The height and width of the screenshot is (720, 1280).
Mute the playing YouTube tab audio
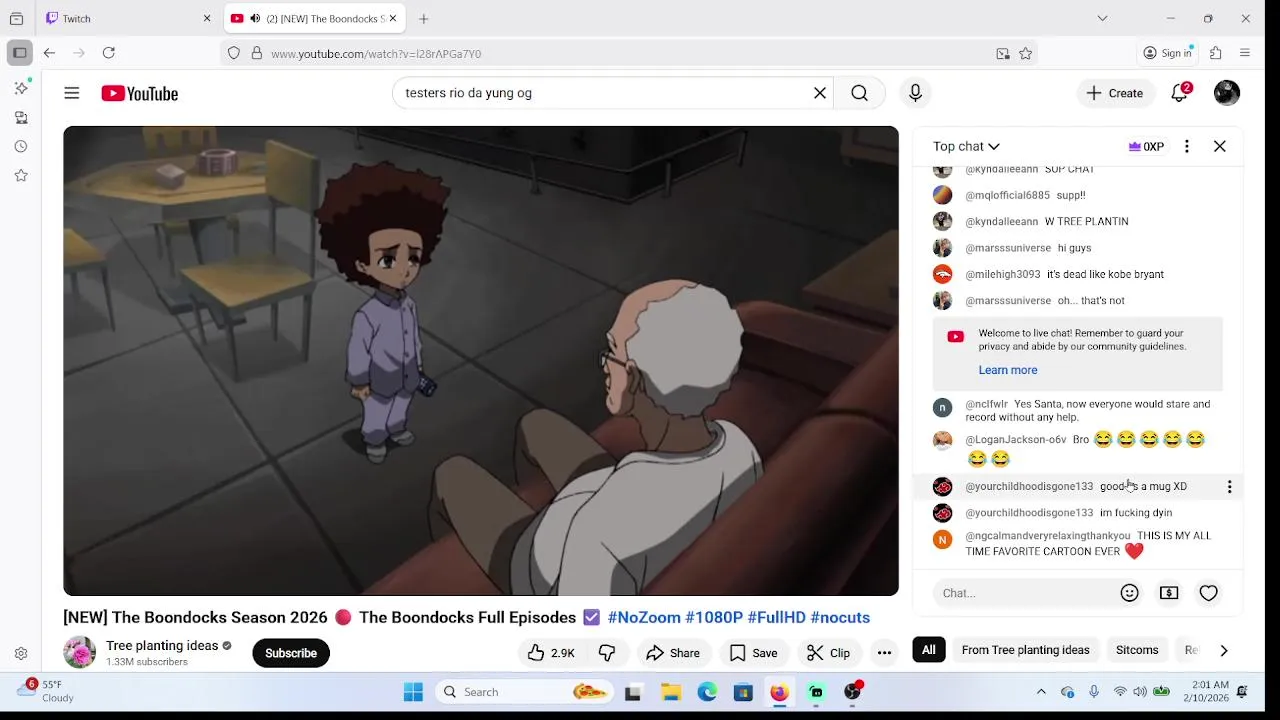pos(255,18)
